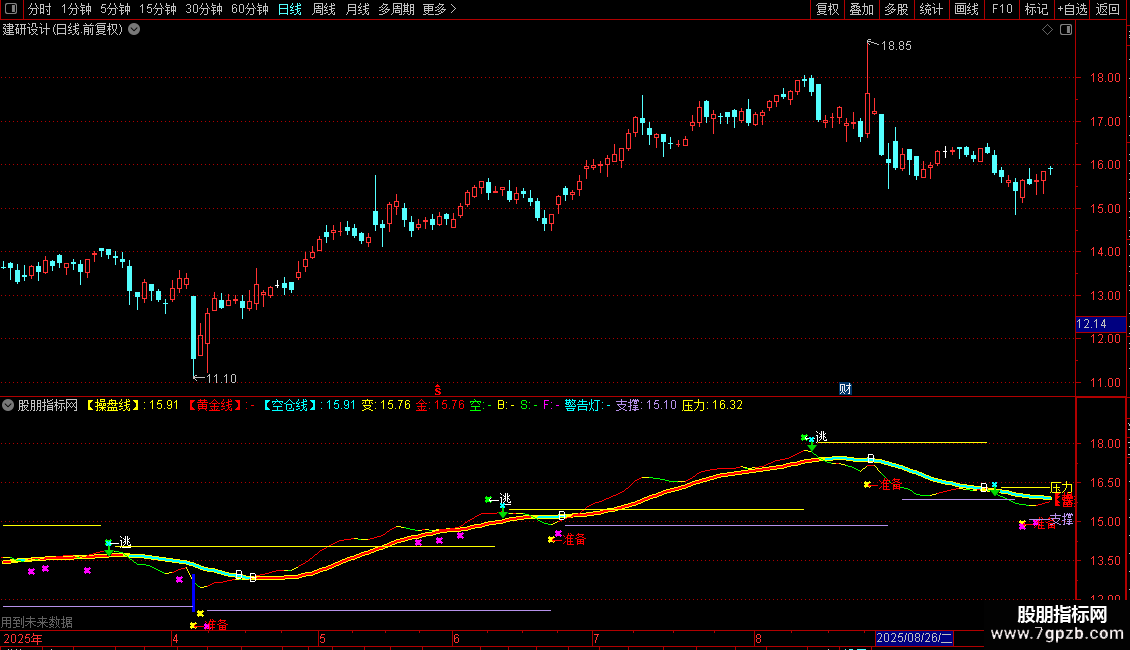Click the yellow 压力 label on the indicator chart

point(1062,488)
